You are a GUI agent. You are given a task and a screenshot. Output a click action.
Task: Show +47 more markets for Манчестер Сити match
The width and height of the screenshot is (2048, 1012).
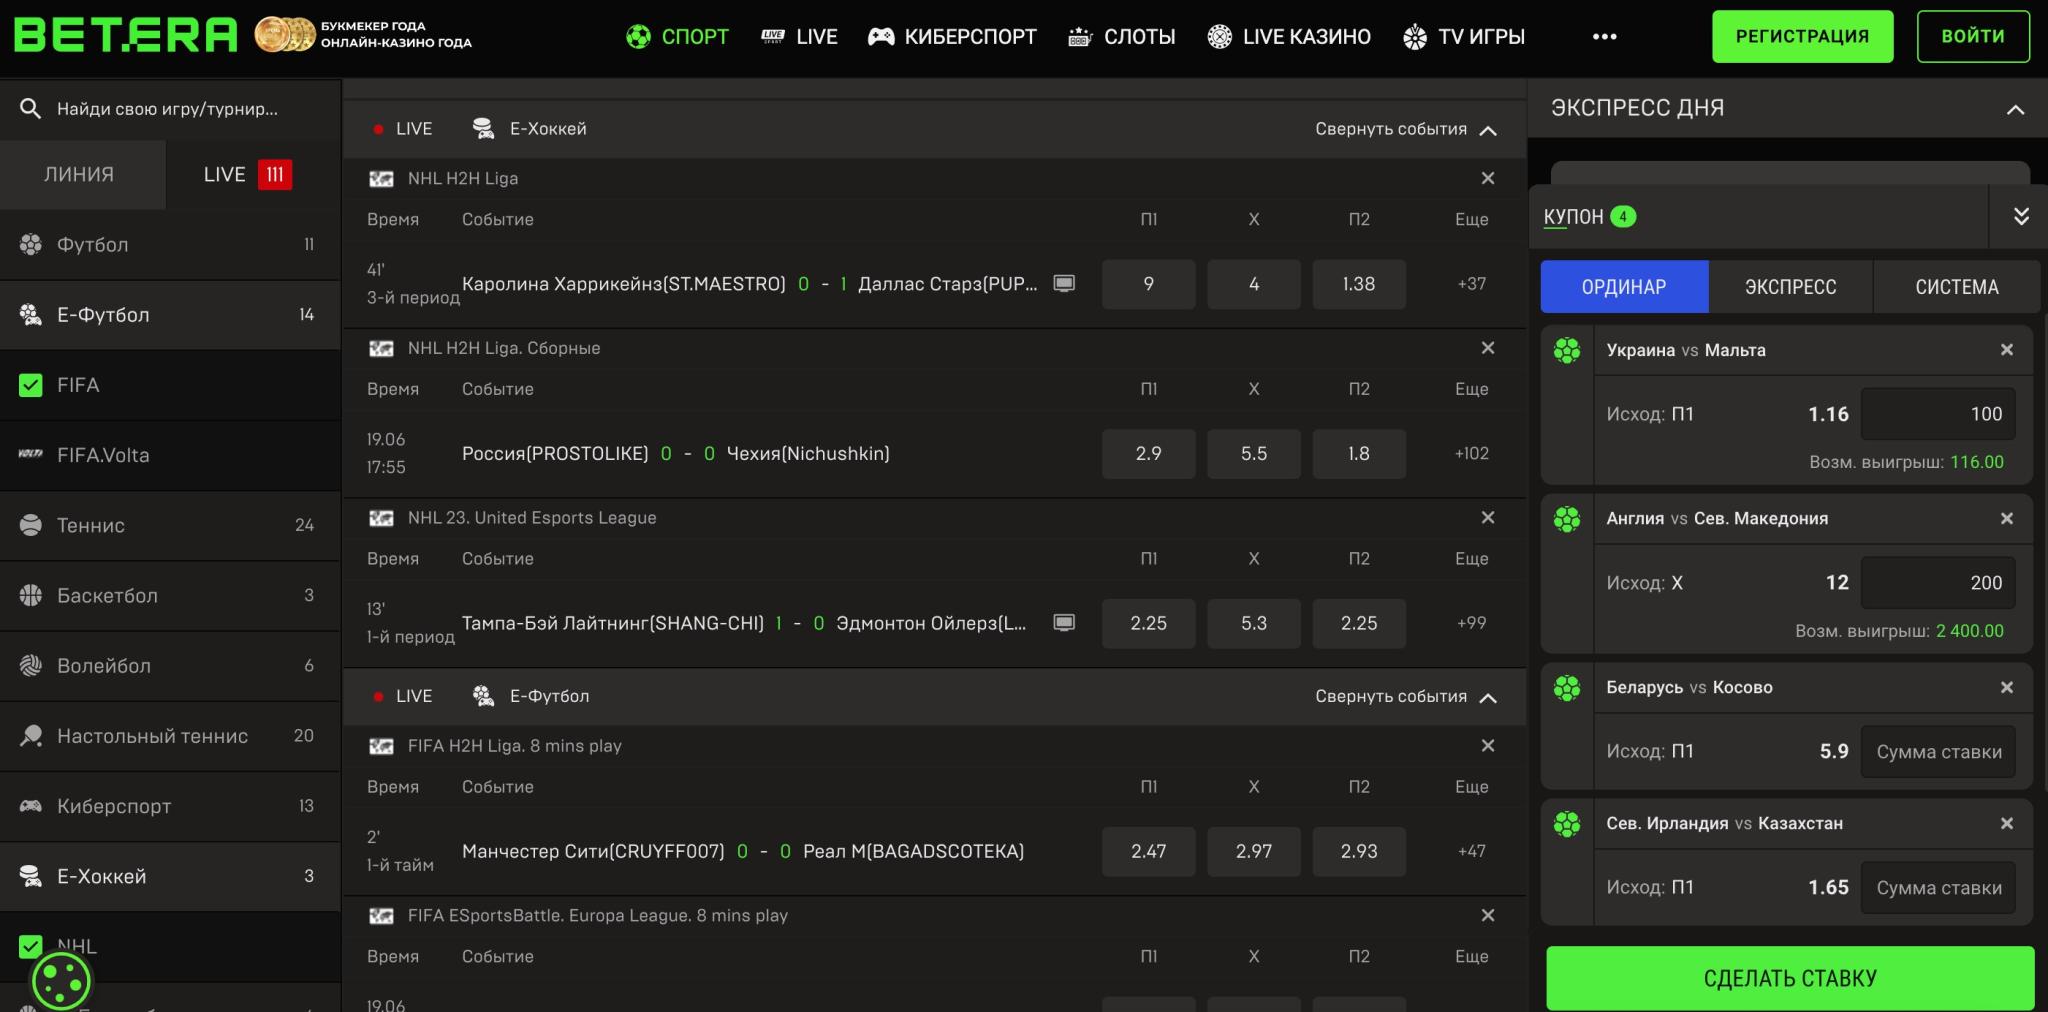(1472, 851)
